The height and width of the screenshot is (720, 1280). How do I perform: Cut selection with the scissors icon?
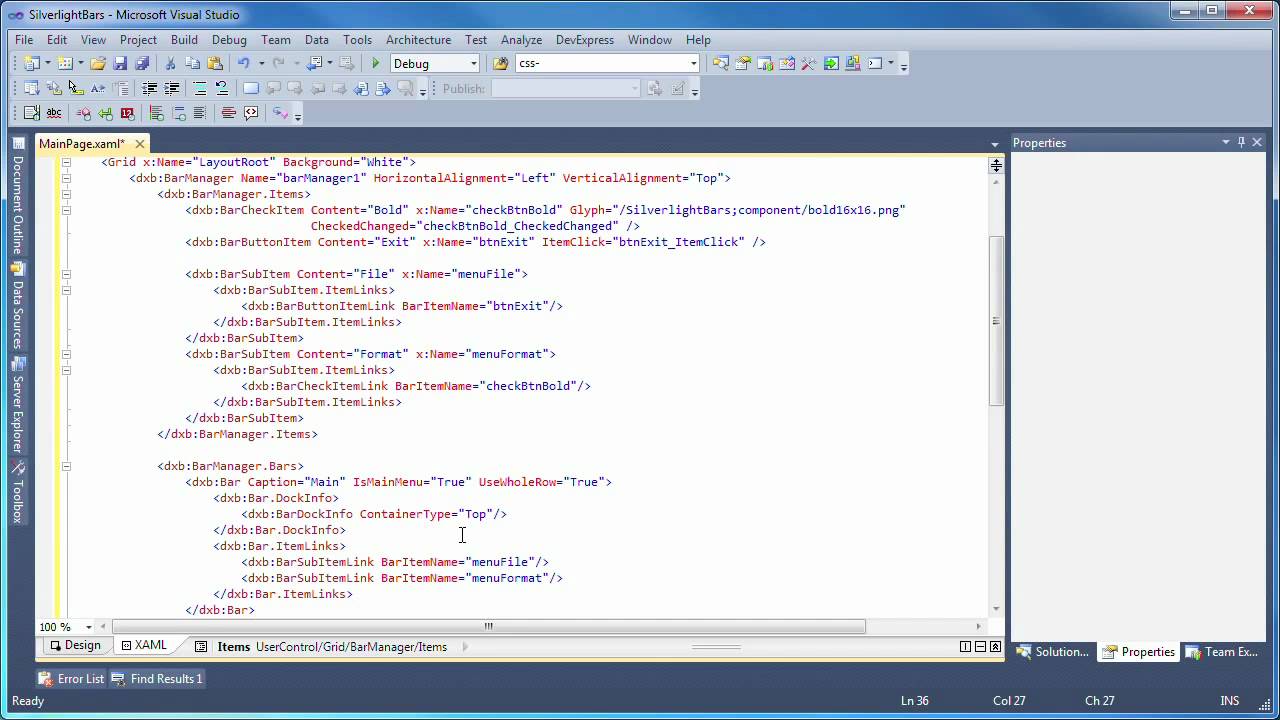pos(170,63)
